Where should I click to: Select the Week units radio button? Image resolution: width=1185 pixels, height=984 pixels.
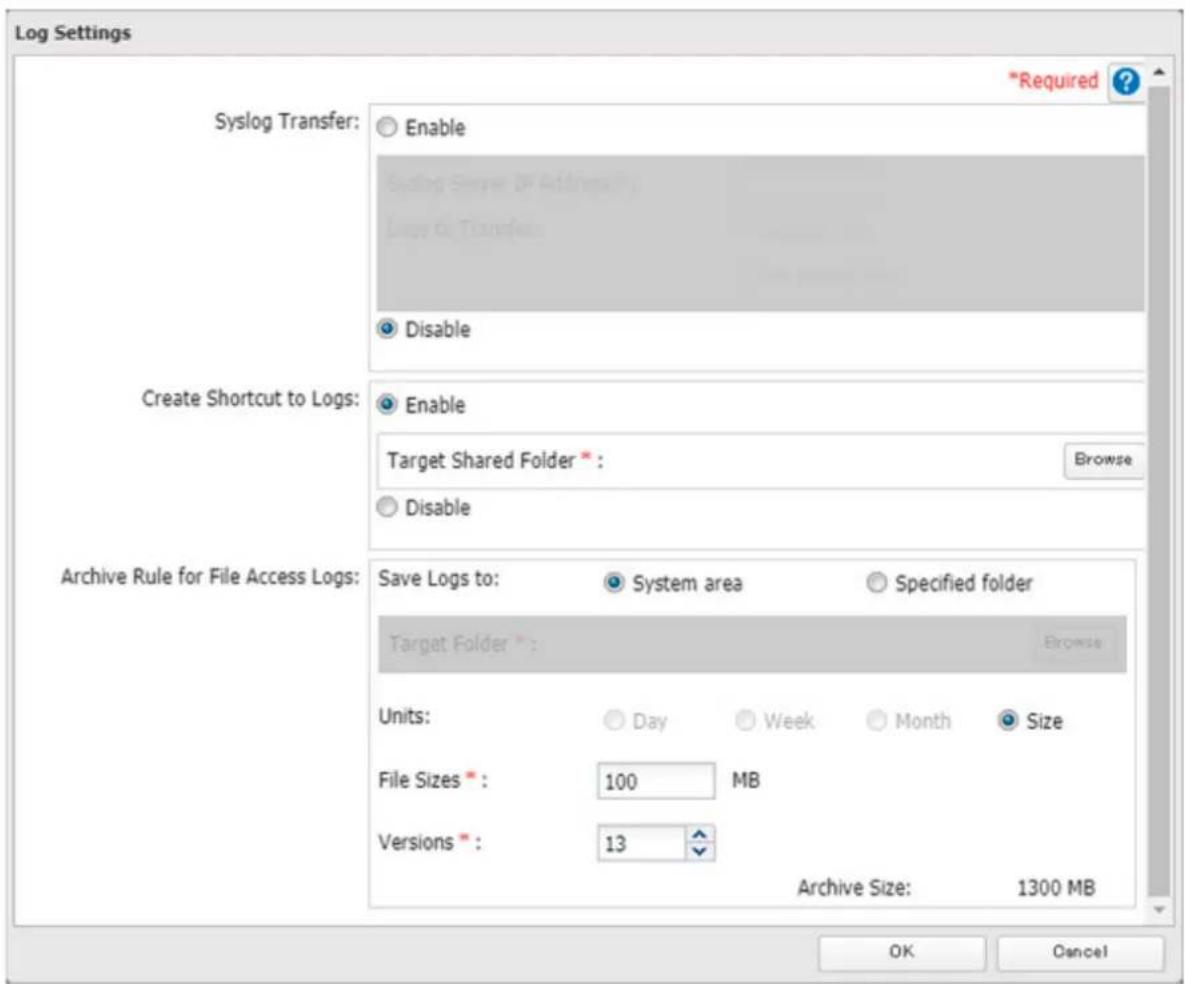[745, 720]
